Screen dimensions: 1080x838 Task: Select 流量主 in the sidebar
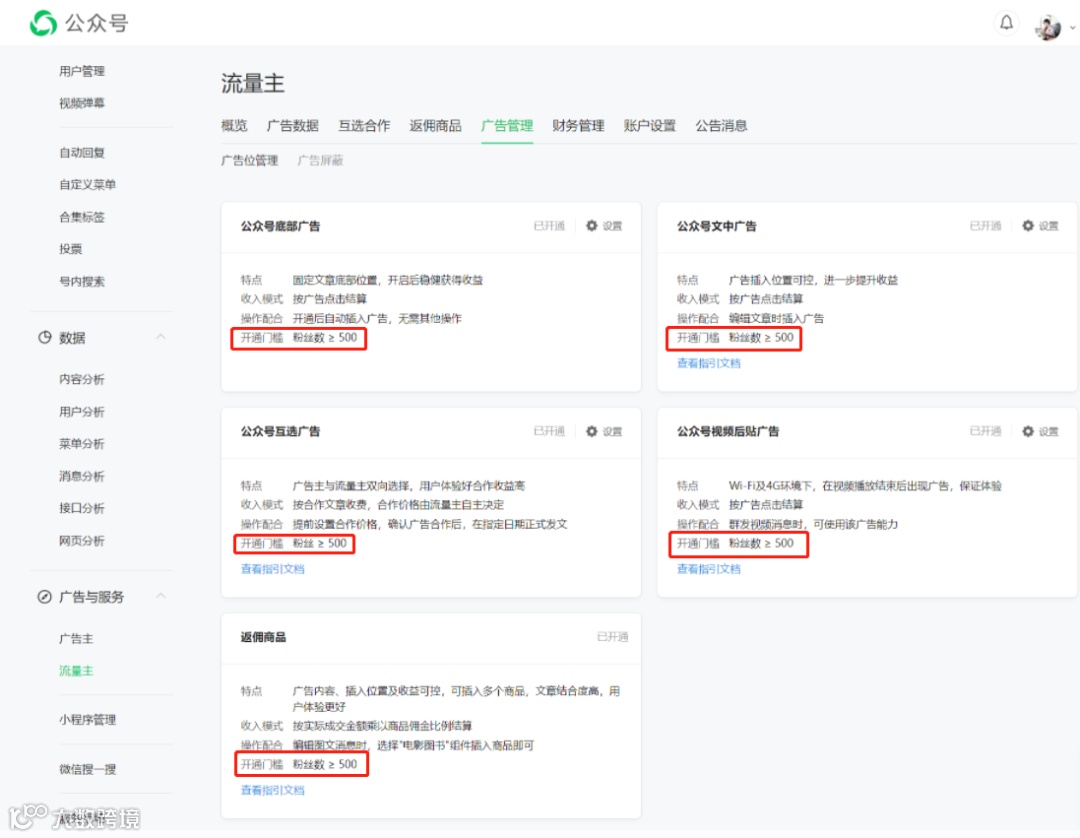click(76, 671)
